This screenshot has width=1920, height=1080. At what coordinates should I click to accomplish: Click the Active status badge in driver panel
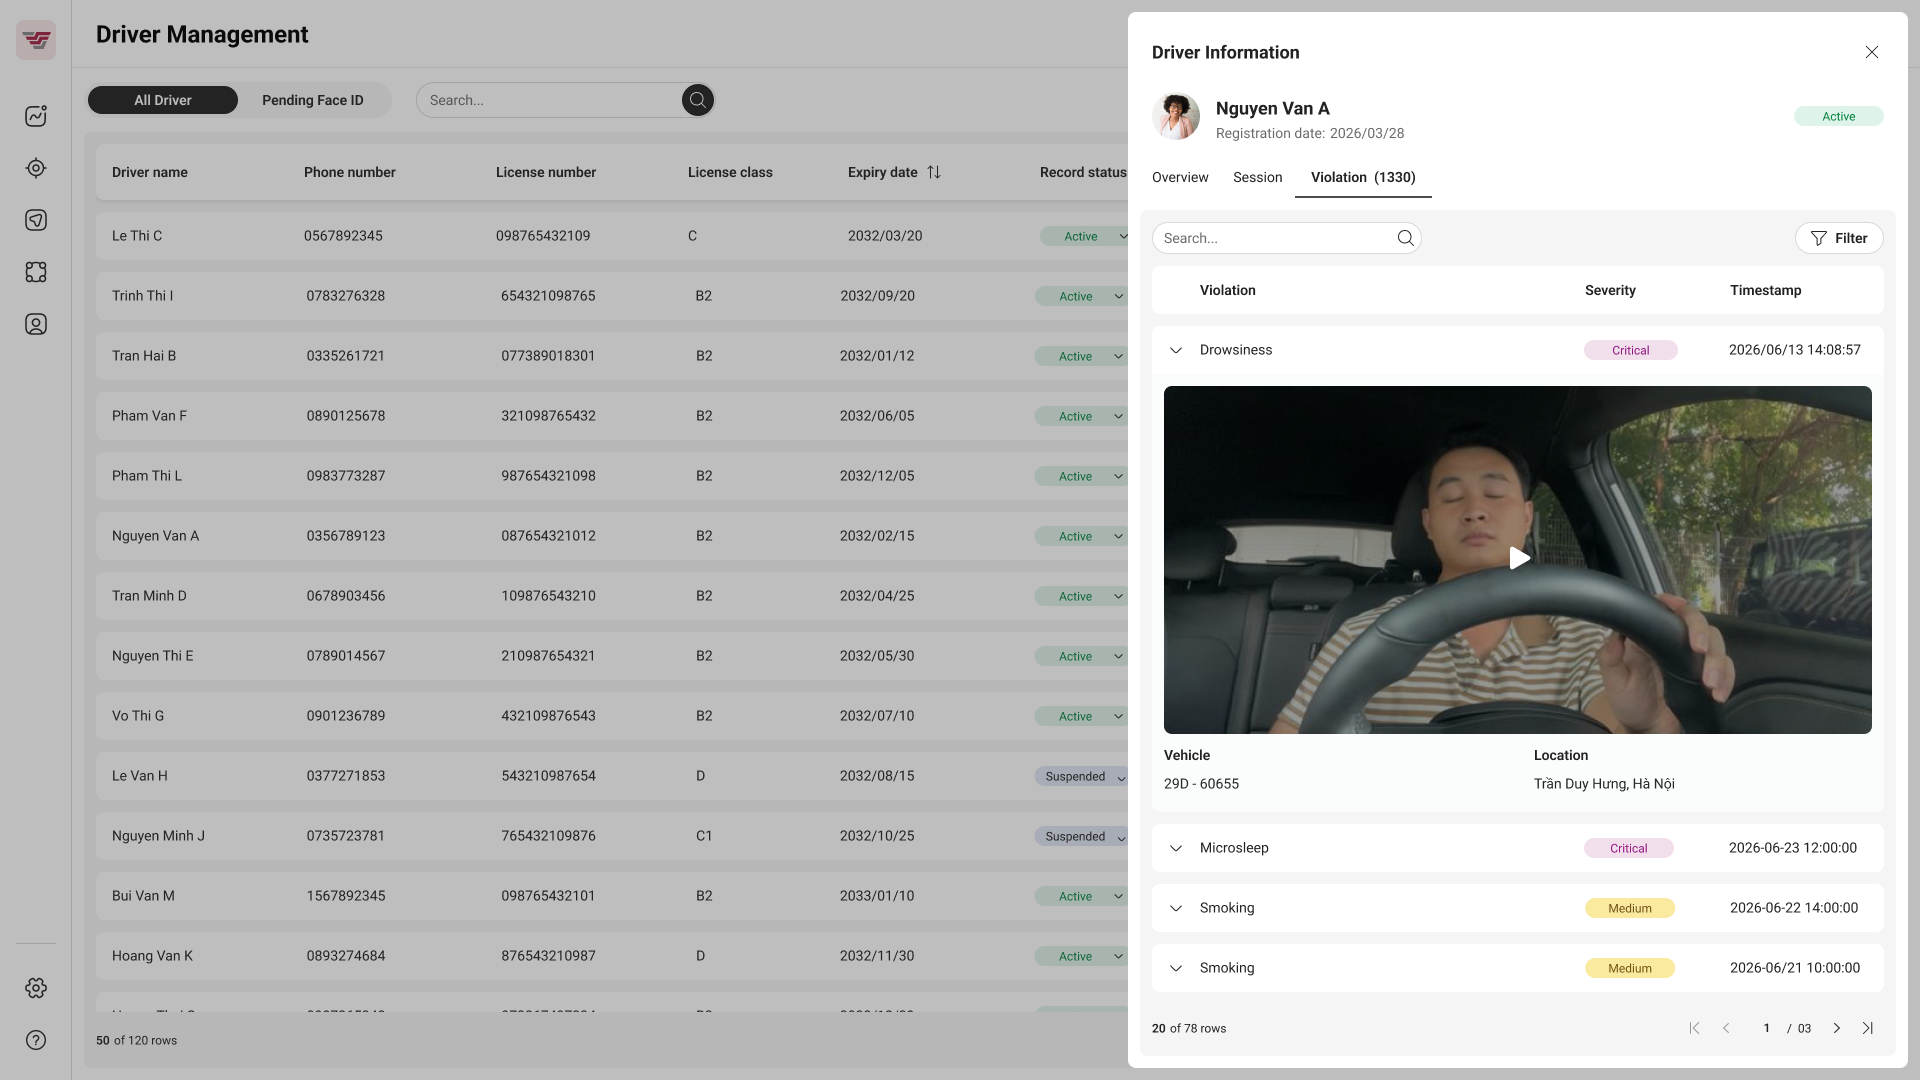pyautogui.click(x=1838, y=116)
